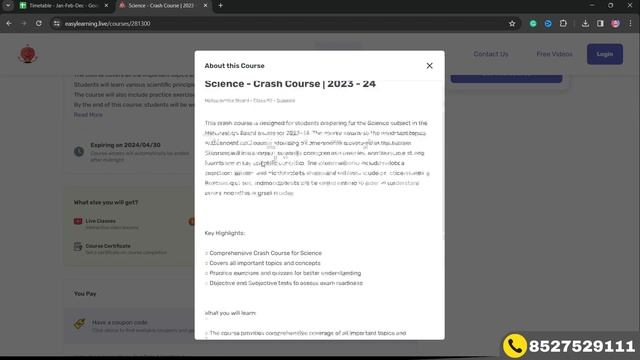Click the green extension icon
This screenshot has height=360, width=640.
533,24
